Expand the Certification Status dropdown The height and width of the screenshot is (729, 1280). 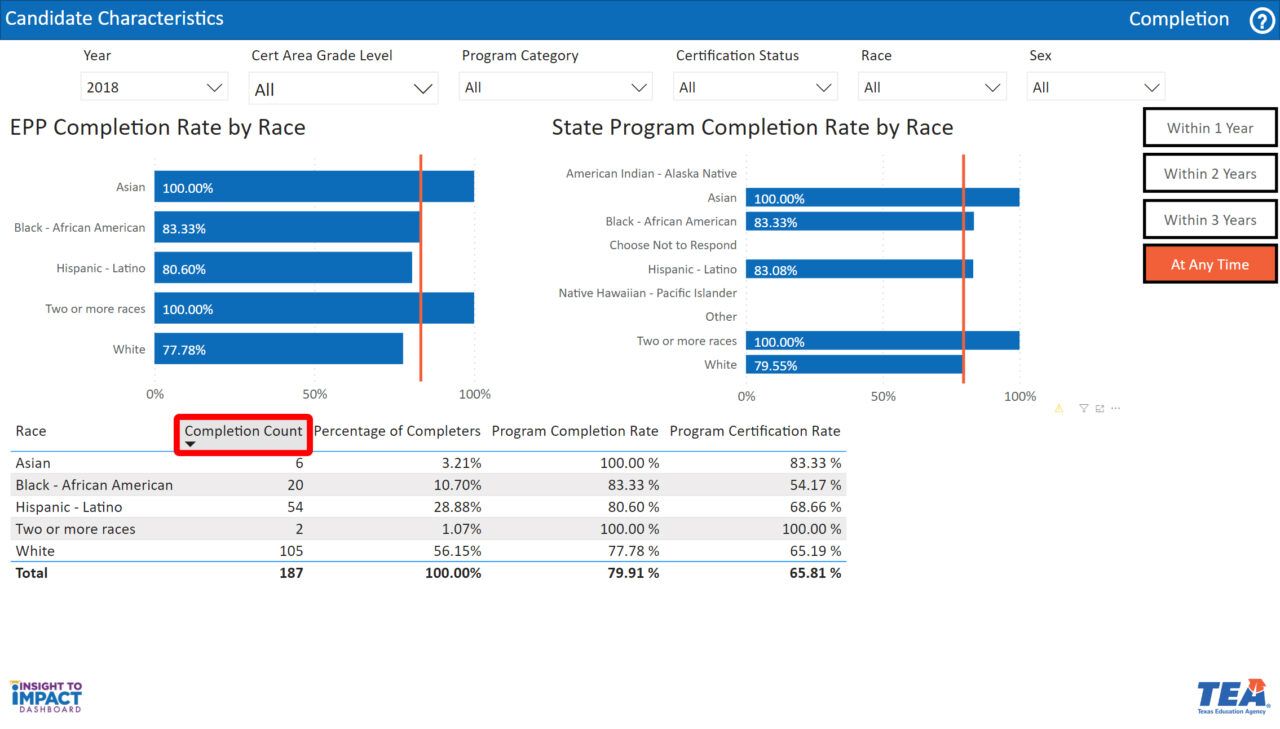click(755, 88)
